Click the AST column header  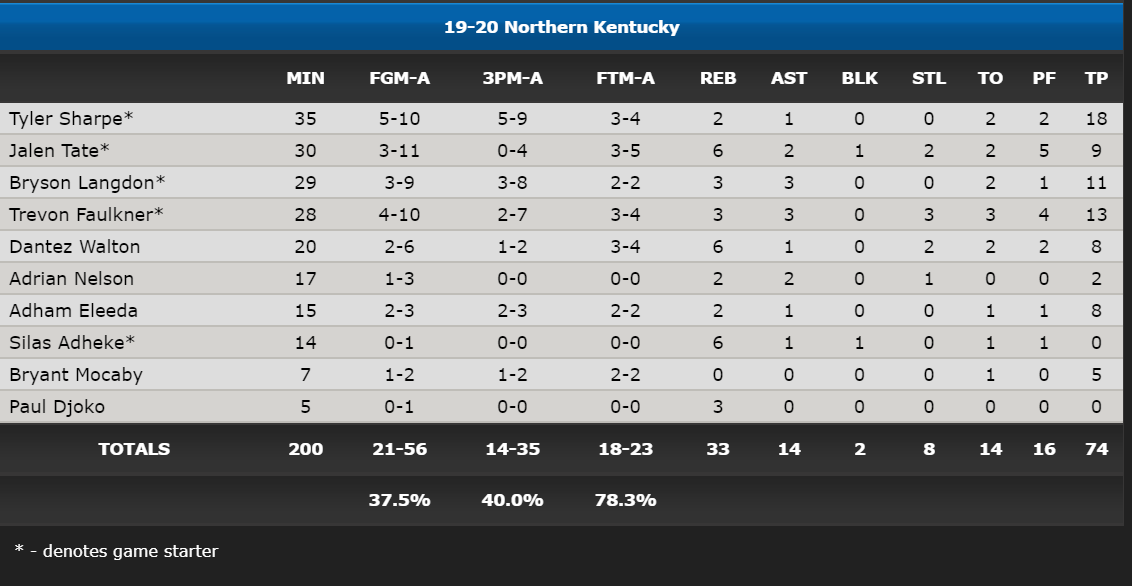(788, 78)
